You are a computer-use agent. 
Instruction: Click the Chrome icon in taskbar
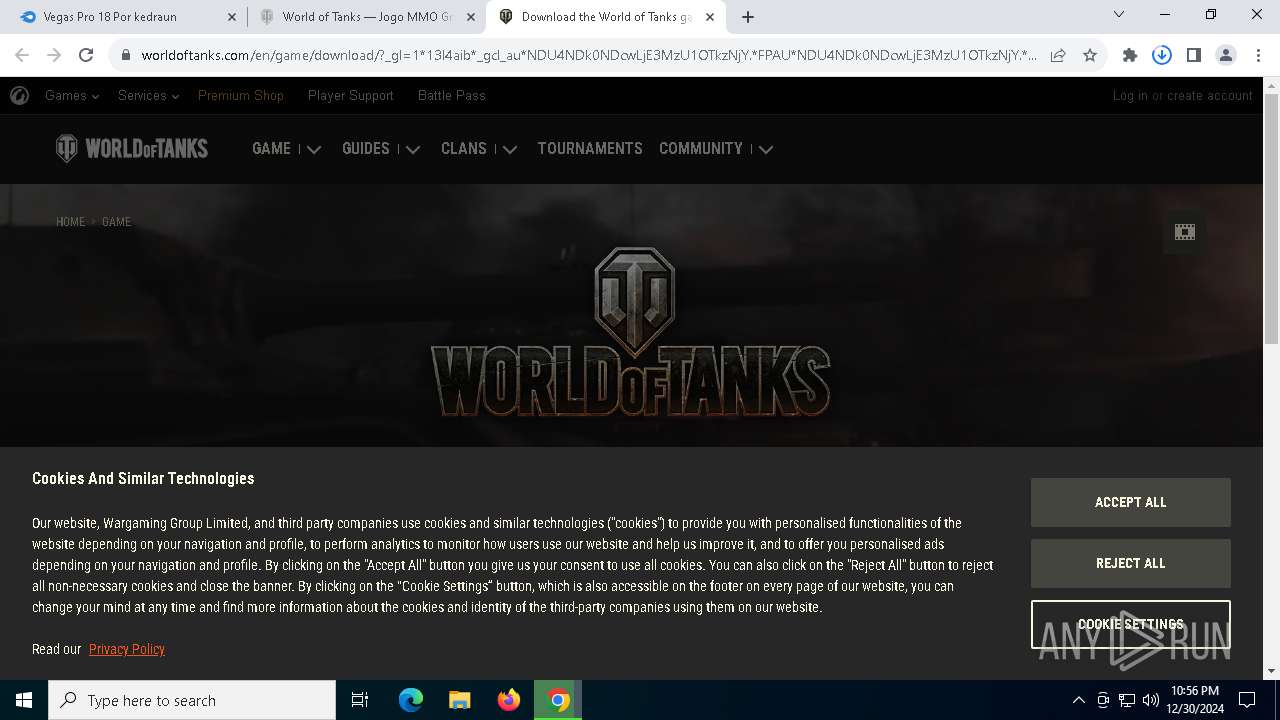(558, 700)
